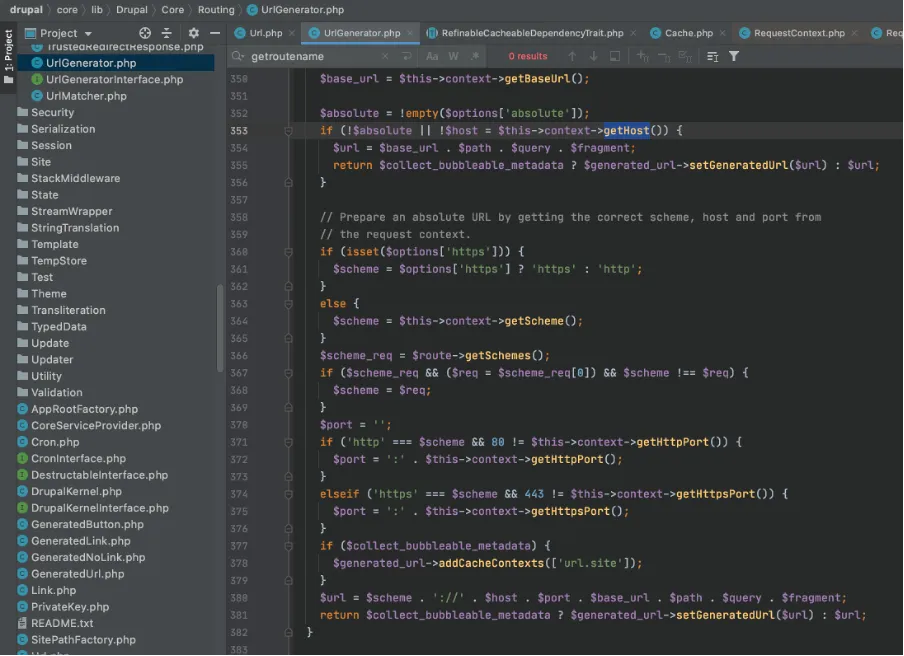Open search history via magnifier icon

(x=237, y=56)
